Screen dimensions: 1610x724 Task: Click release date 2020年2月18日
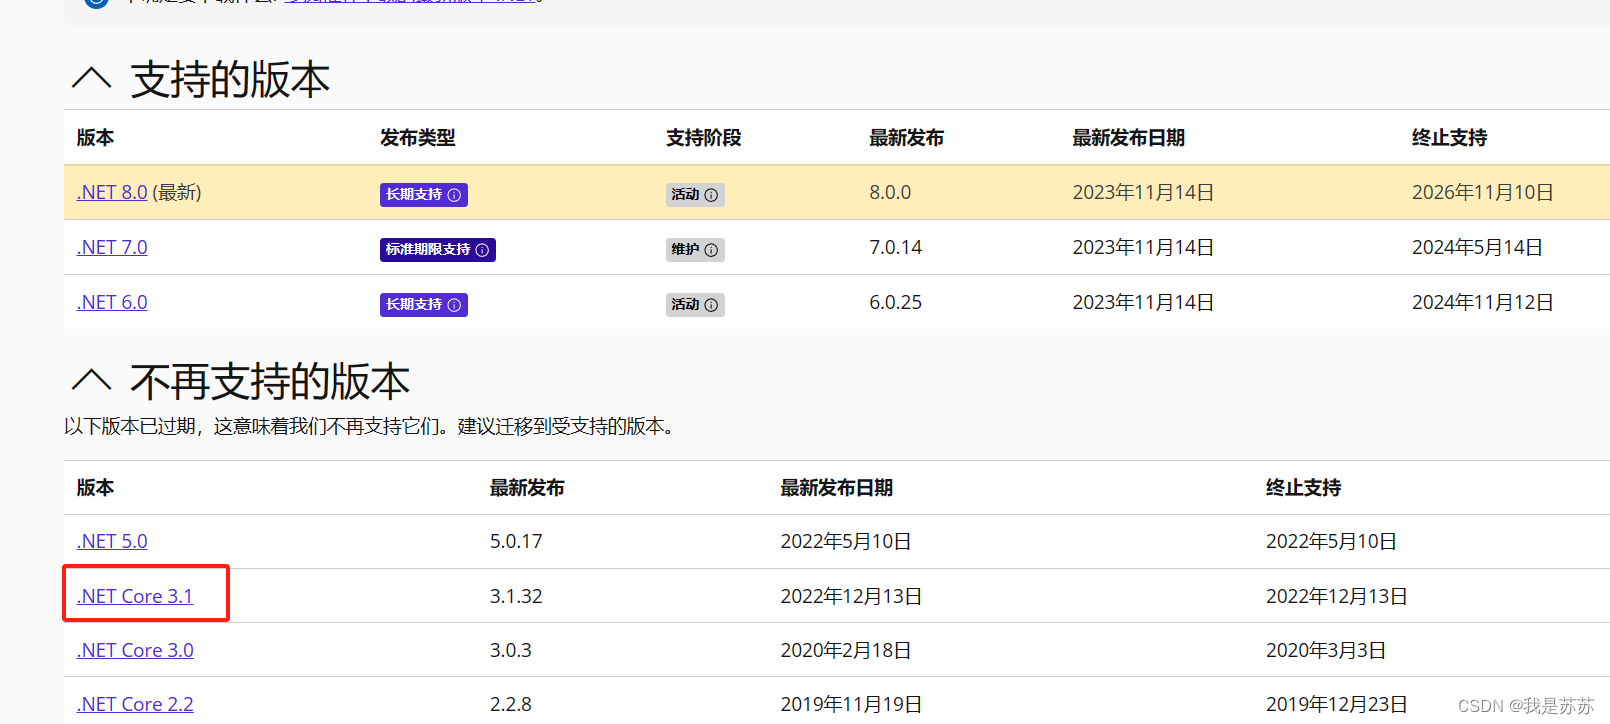[x=846, y=650]
